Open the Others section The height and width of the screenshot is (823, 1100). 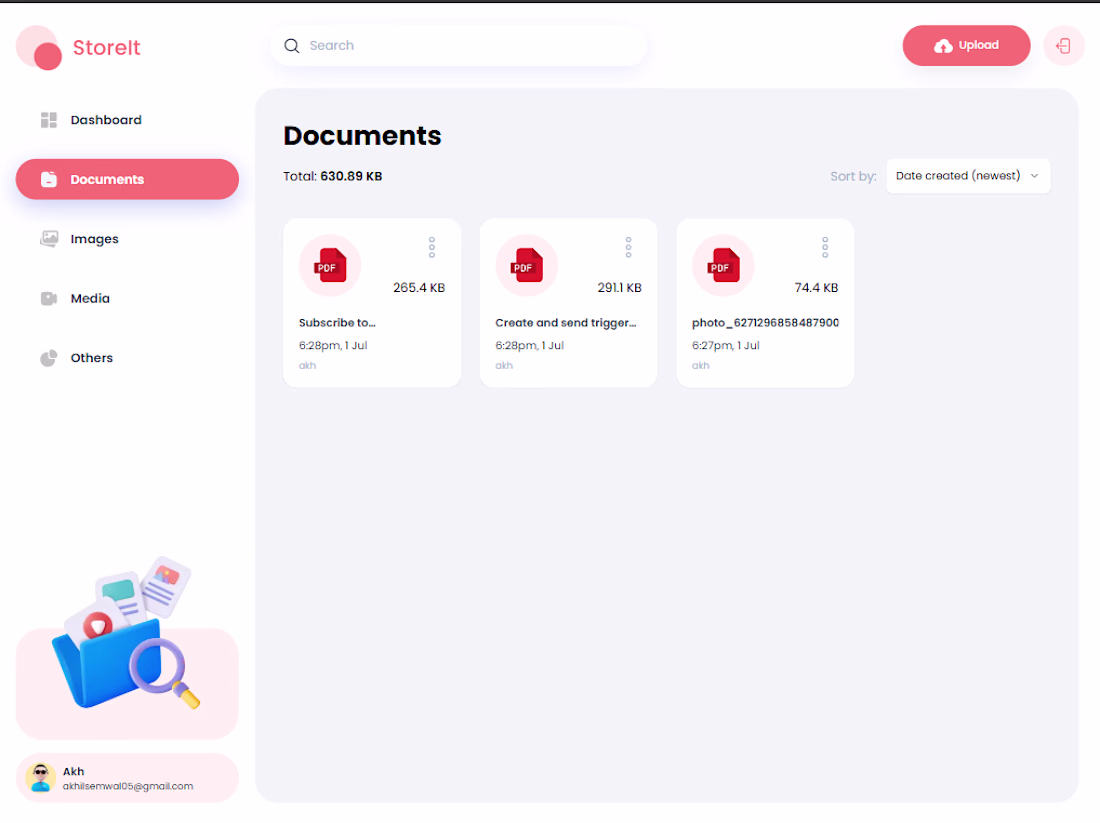[92, 358]
